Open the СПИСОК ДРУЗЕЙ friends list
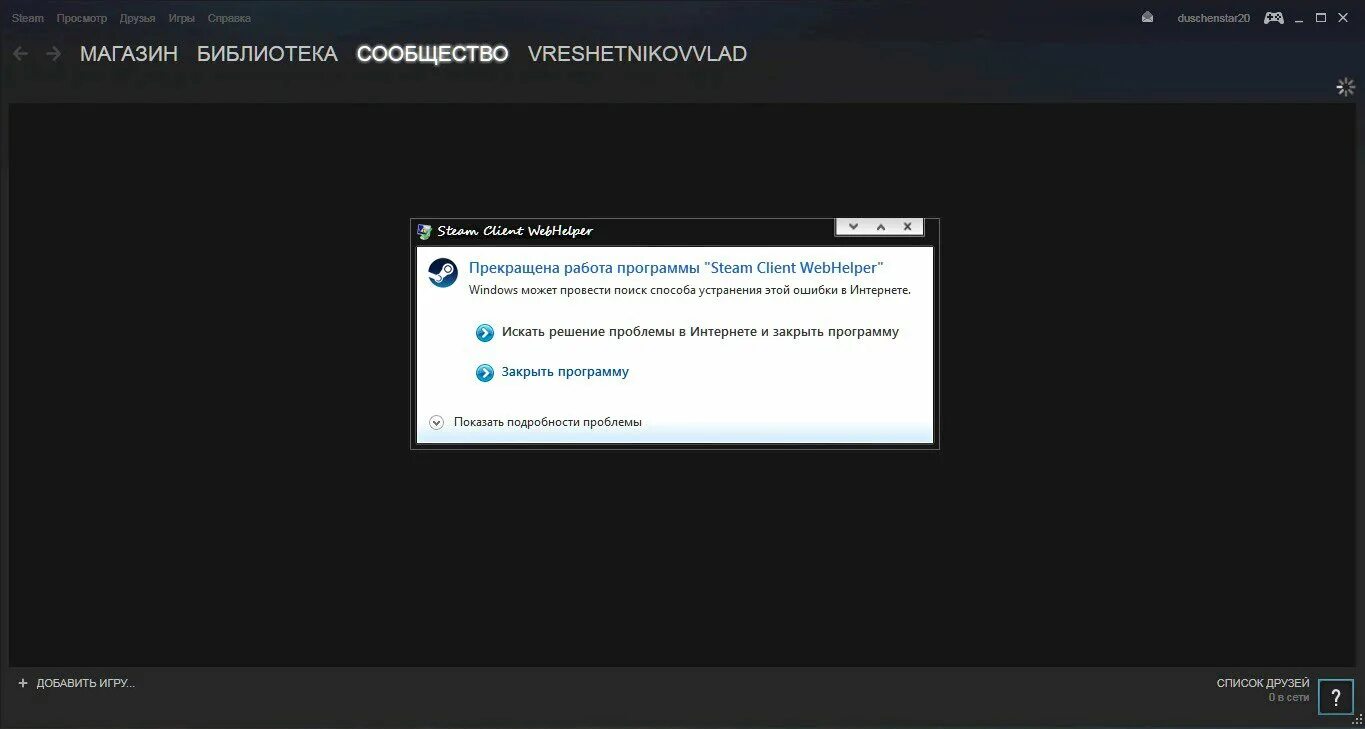1365x729 pixels. coord(1263,683)
